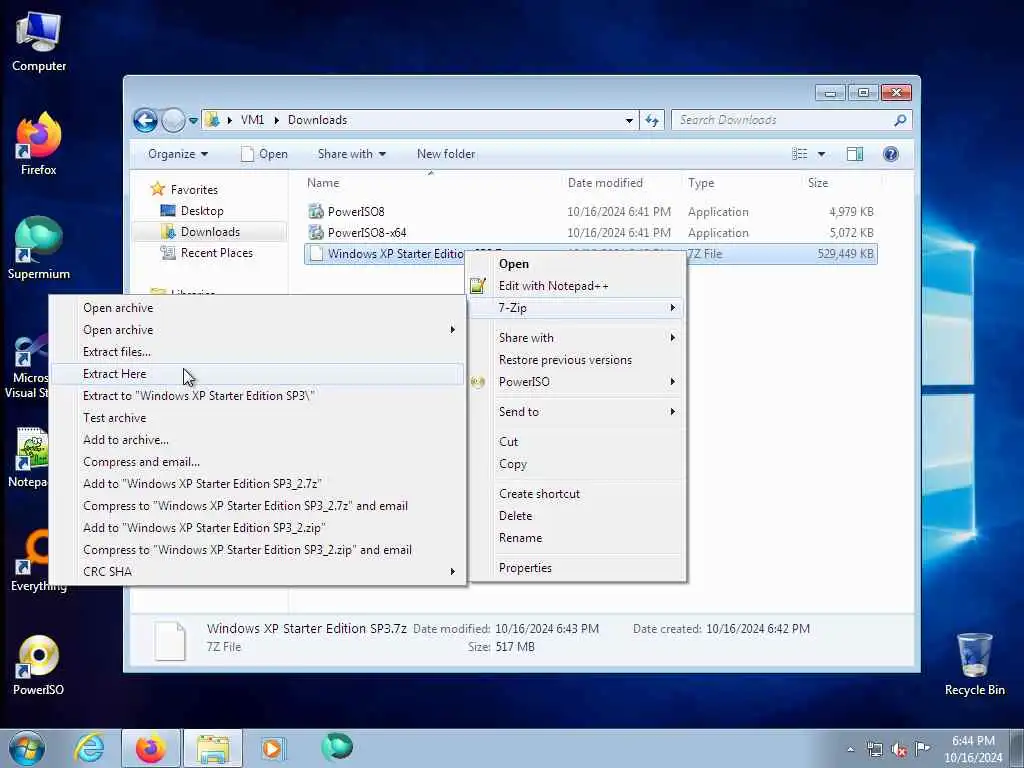This screenshot has height=768, width=1024.
Task: Select Rename in the context menu
Action: click(577, 538)
